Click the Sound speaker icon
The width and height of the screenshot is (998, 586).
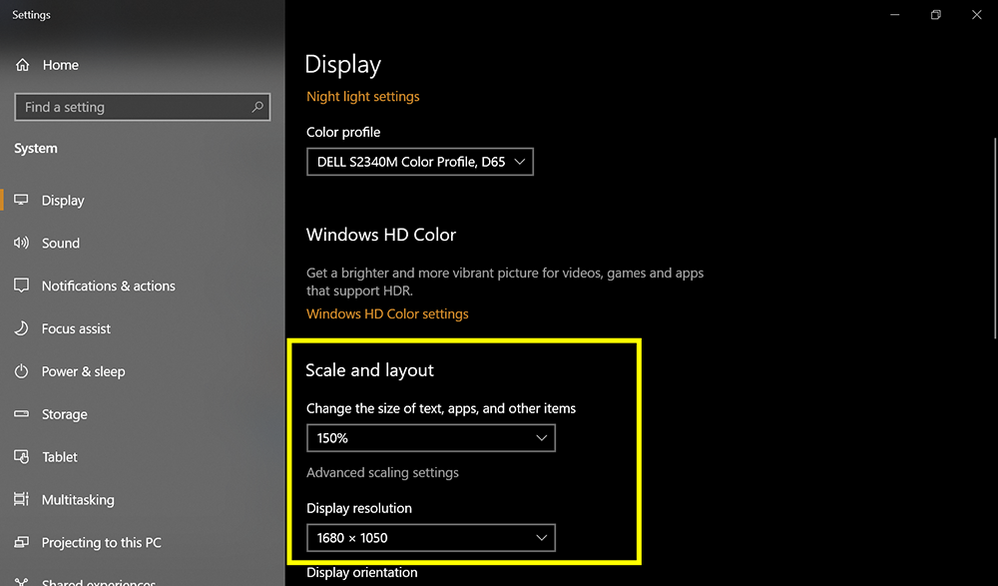(x=22, y=243)
